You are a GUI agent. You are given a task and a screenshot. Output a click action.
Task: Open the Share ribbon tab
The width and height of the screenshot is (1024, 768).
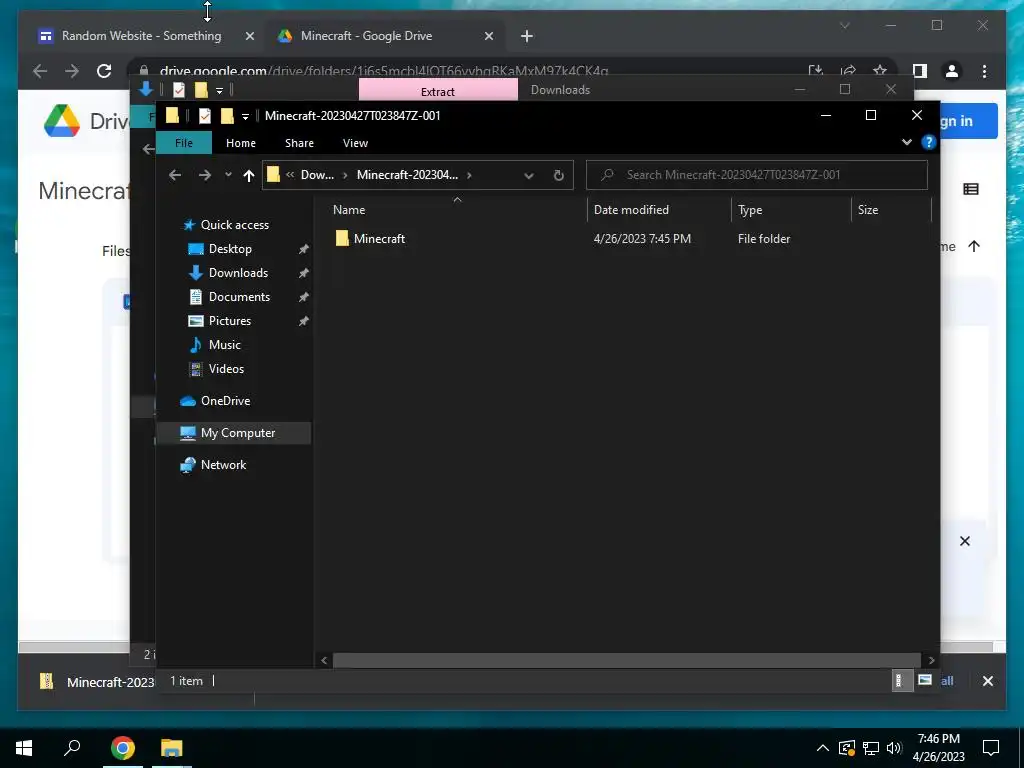pyautogui.click(x=299, y=142)
